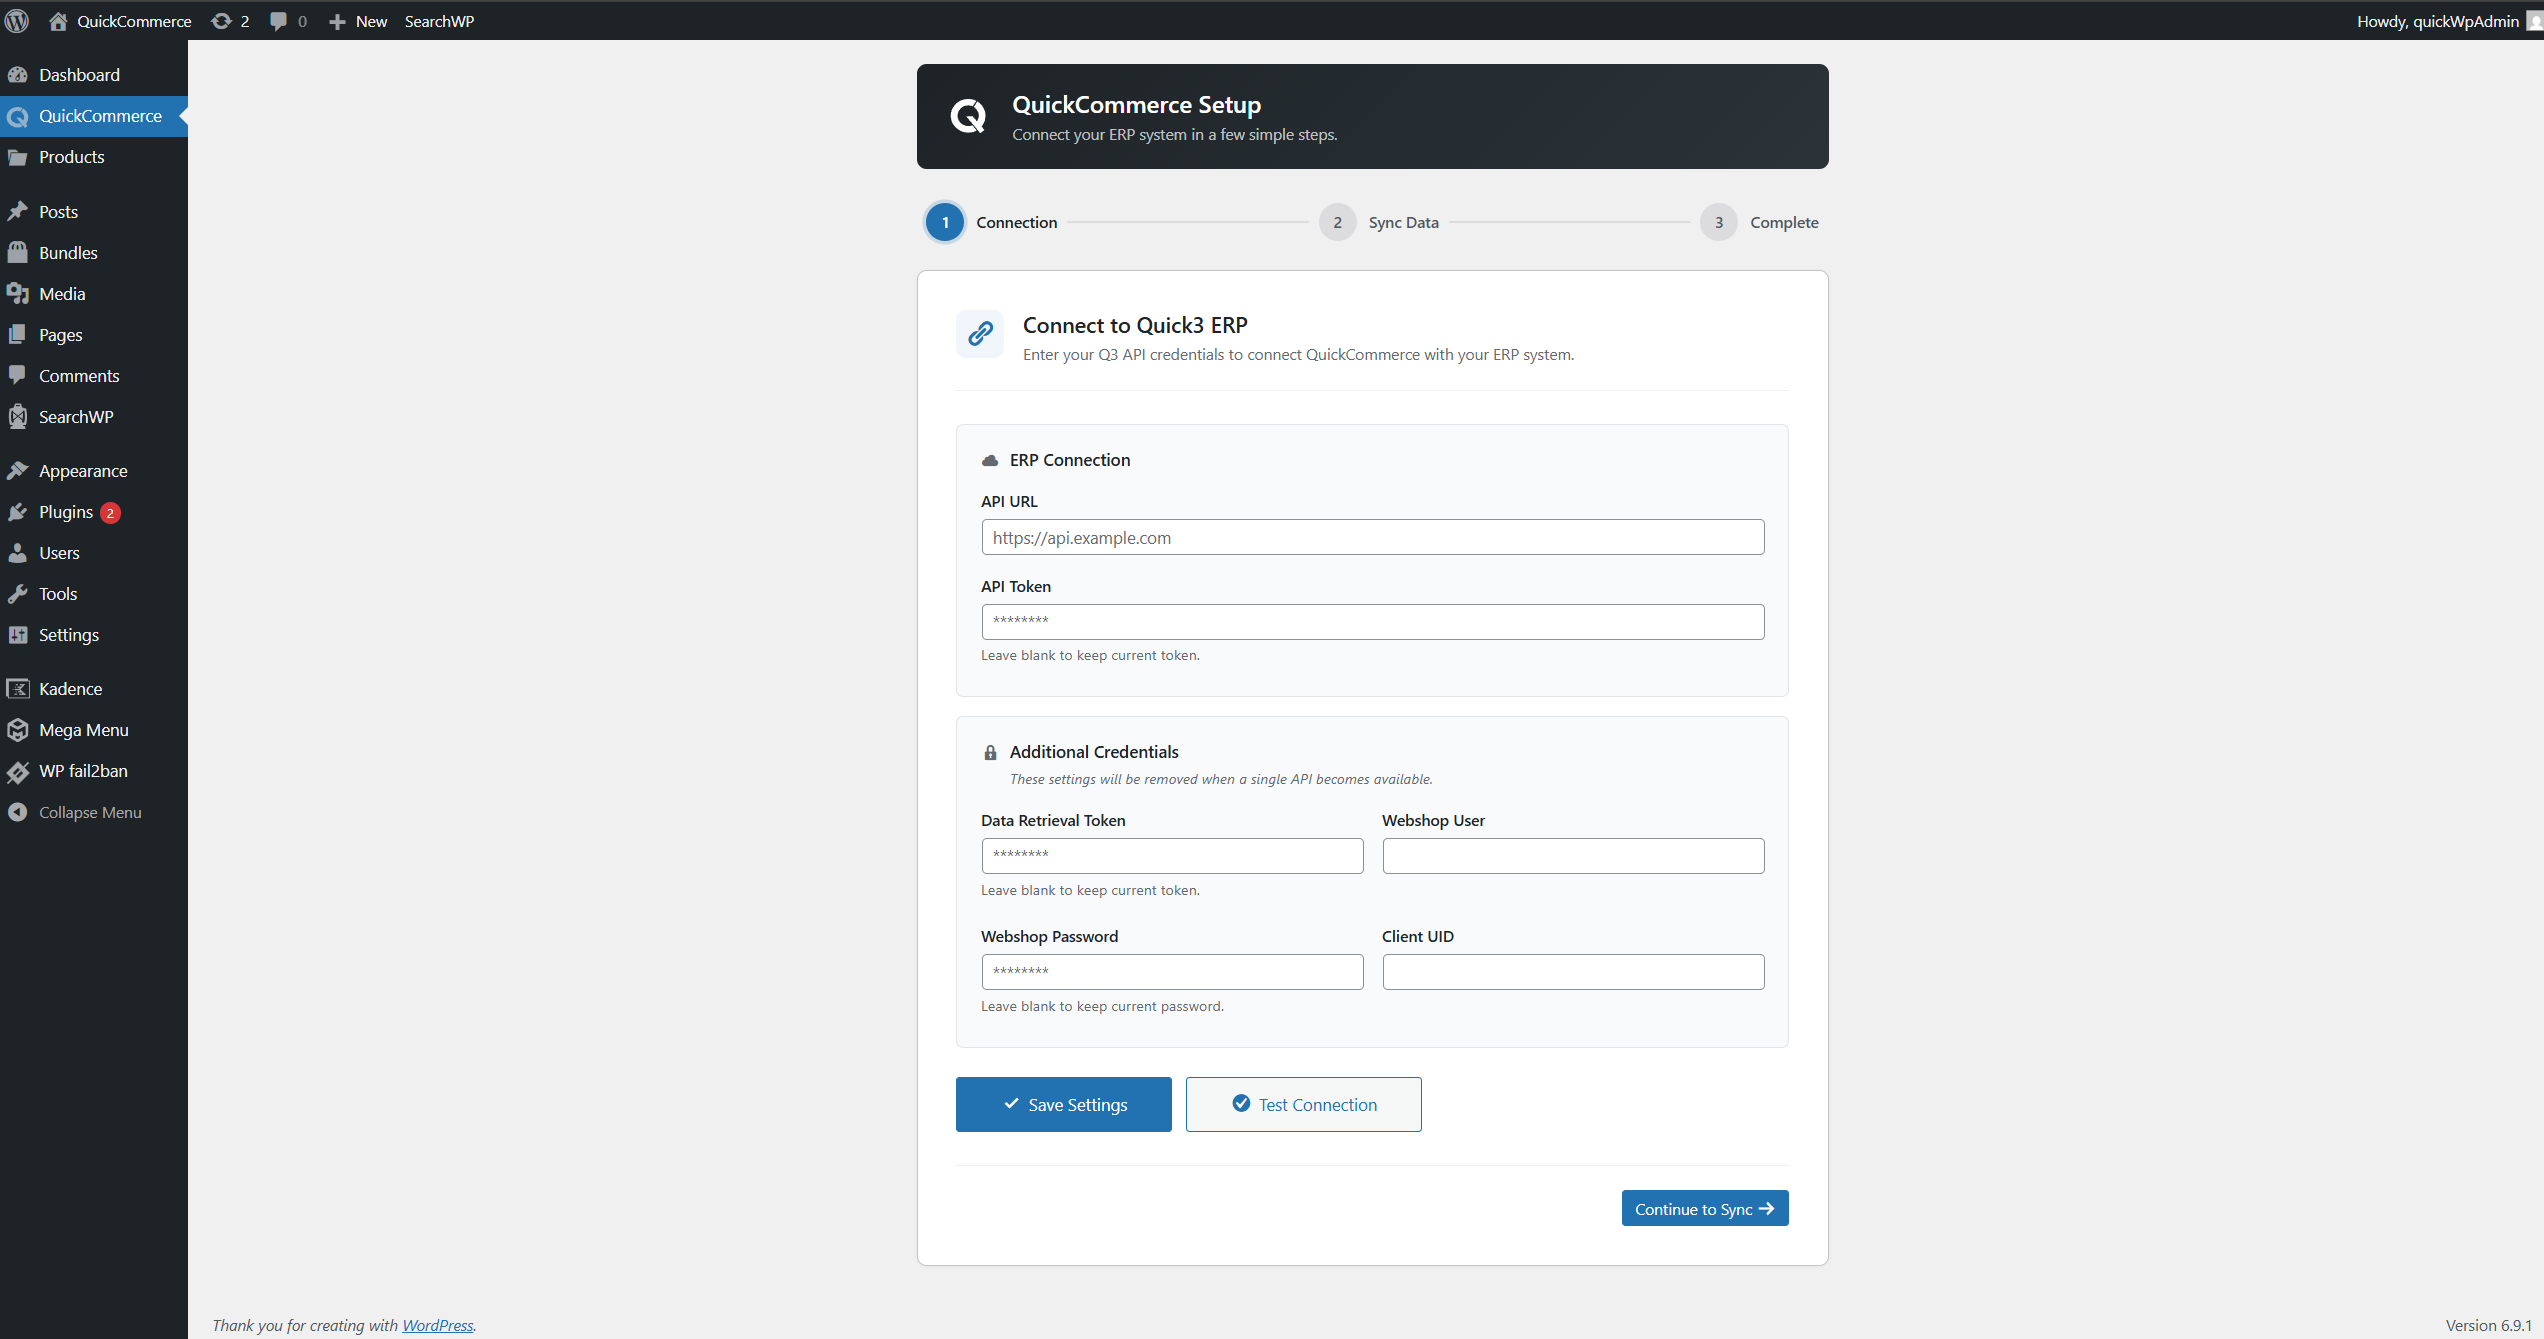Click the Mega Menu cube icon
Viewport: 2544px width, 1339px height.
(17, 730)
